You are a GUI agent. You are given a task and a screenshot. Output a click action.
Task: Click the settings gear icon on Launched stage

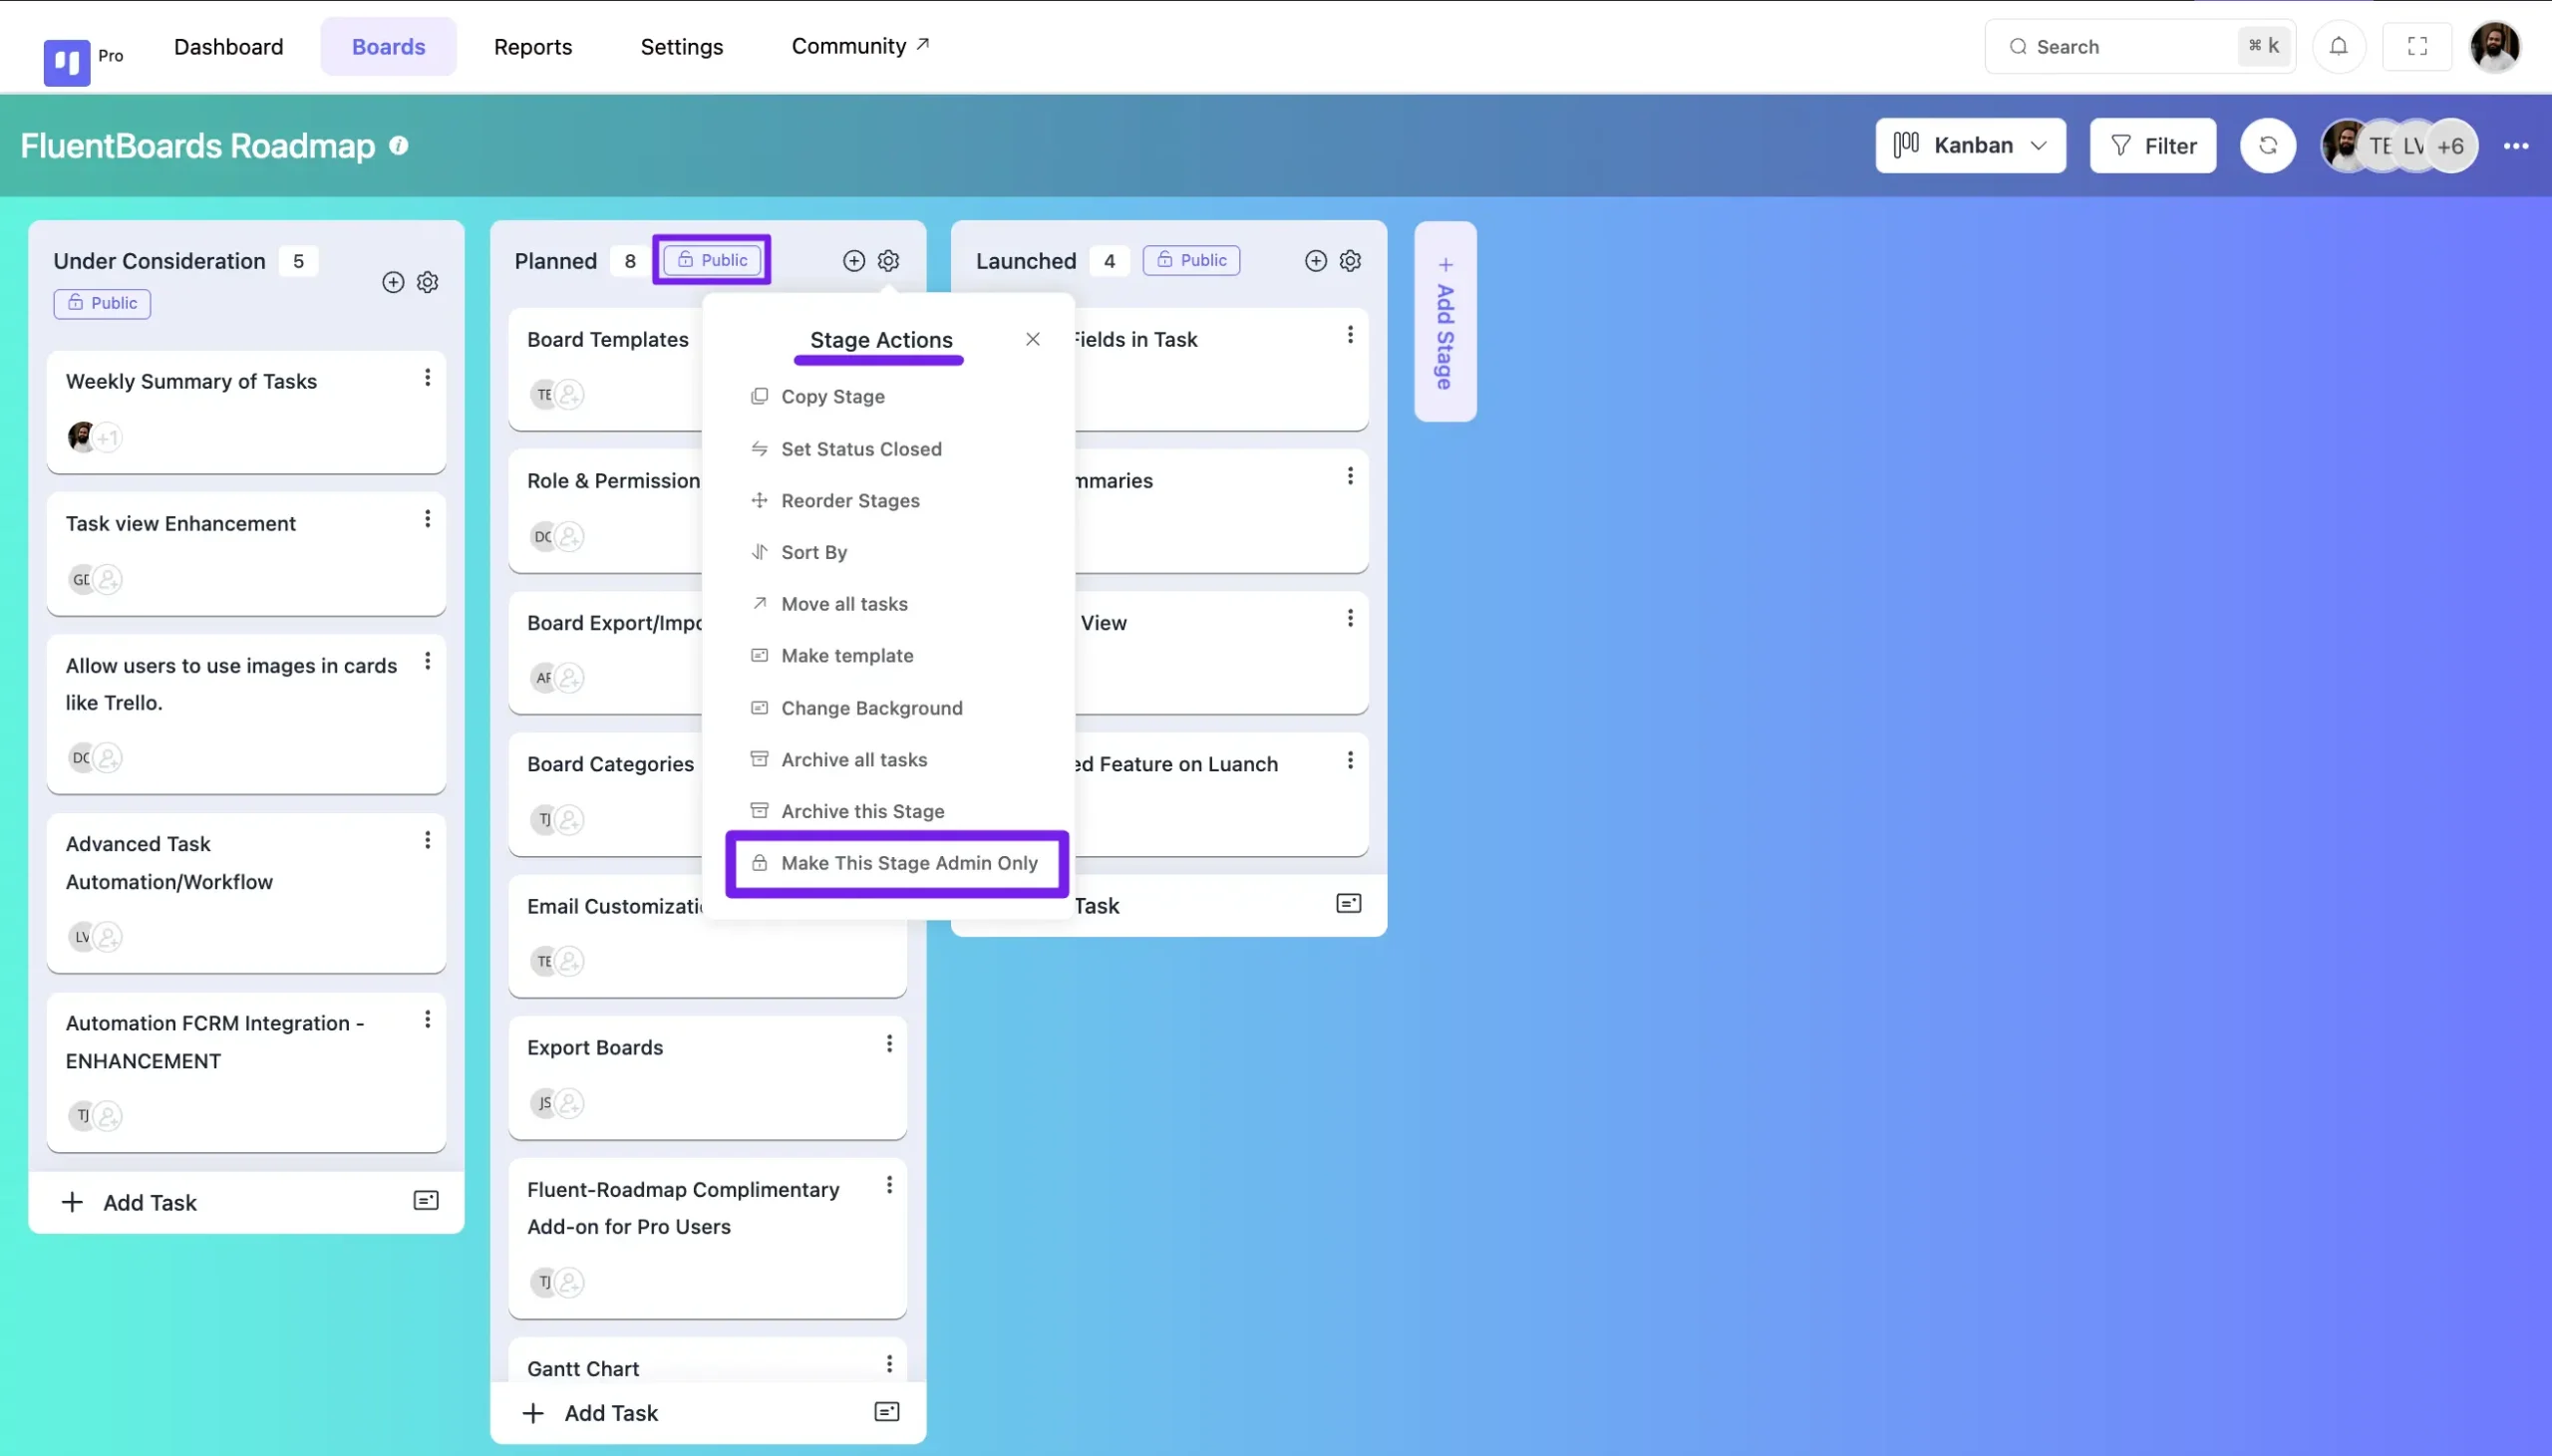[1350, 261]
